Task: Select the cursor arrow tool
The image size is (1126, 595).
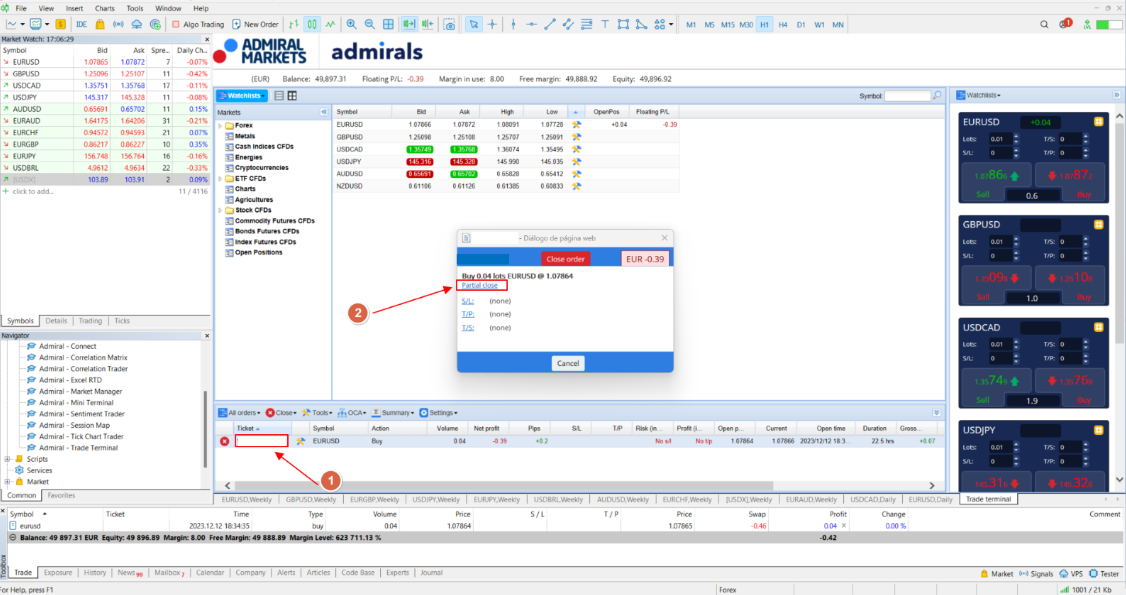Action: point(473,24)
